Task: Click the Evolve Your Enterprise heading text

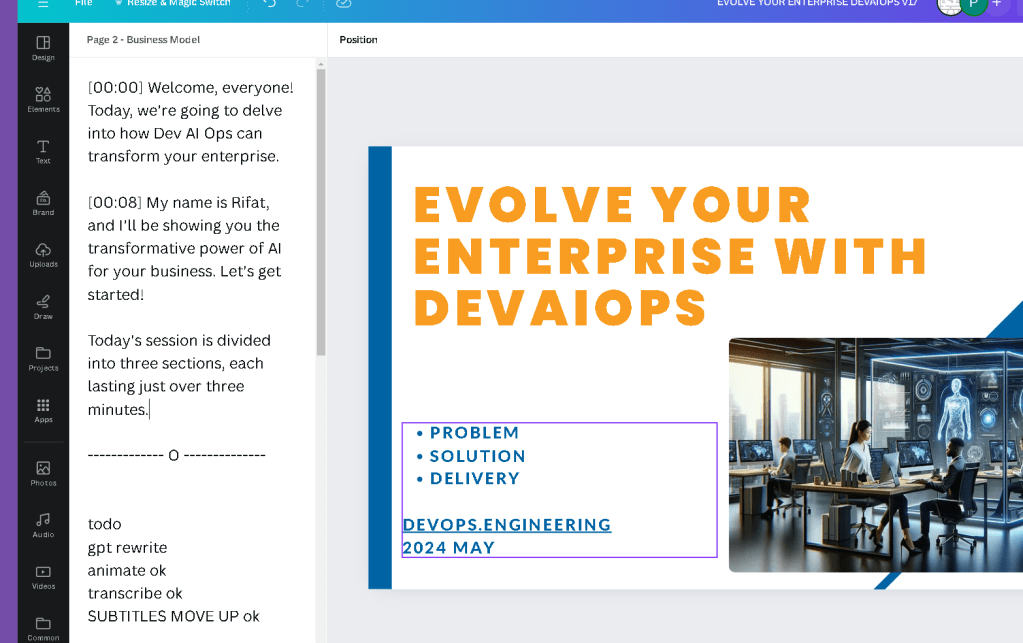Action: pyautogui.click(x=670, y=256)
